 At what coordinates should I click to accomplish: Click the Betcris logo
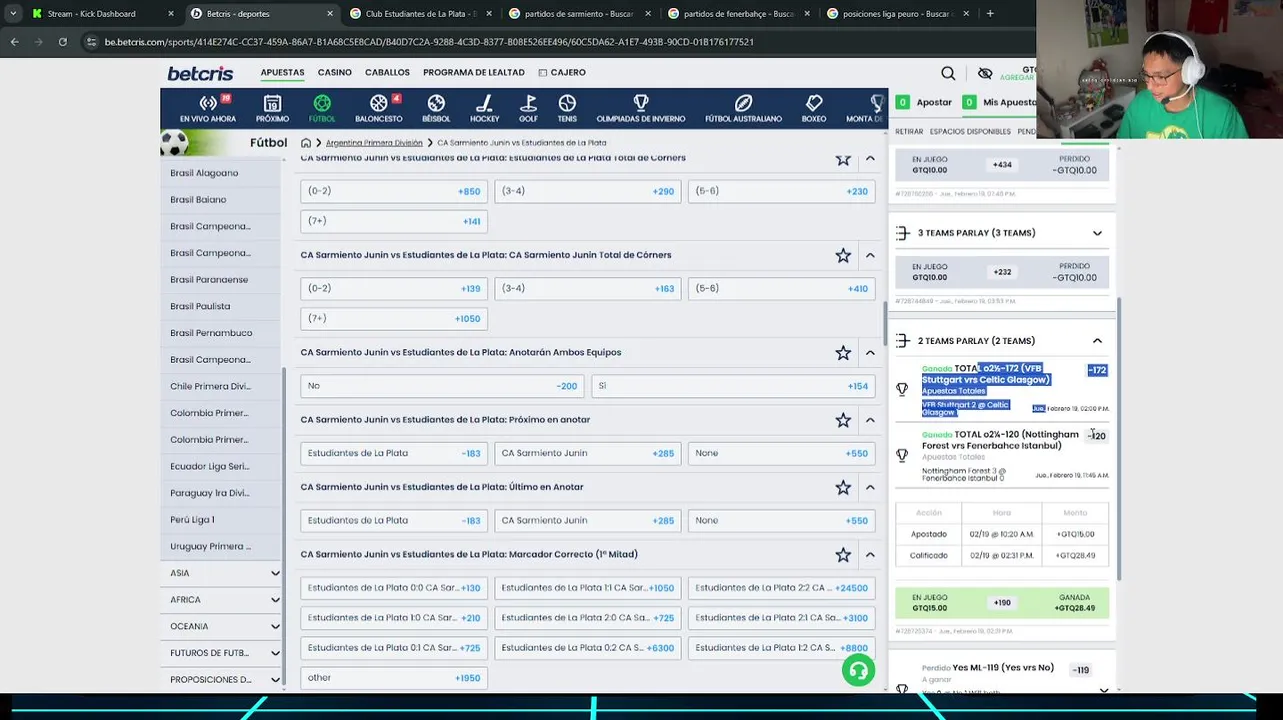click(200, 73)
